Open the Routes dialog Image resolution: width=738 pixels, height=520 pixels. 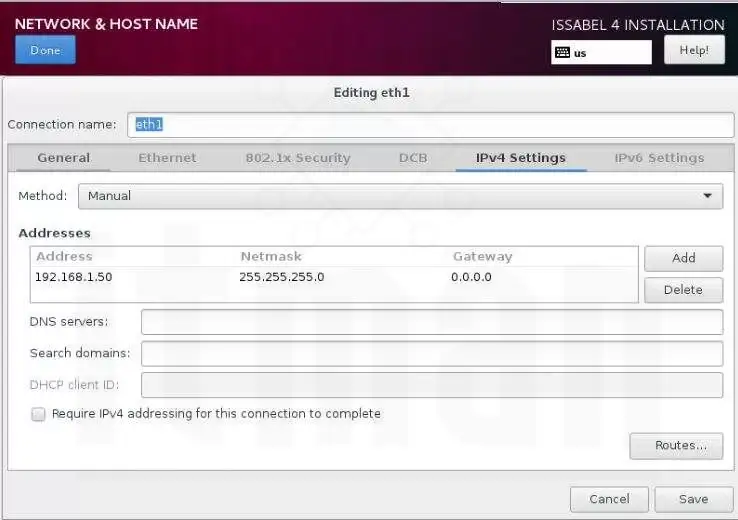tap(676, 446)
